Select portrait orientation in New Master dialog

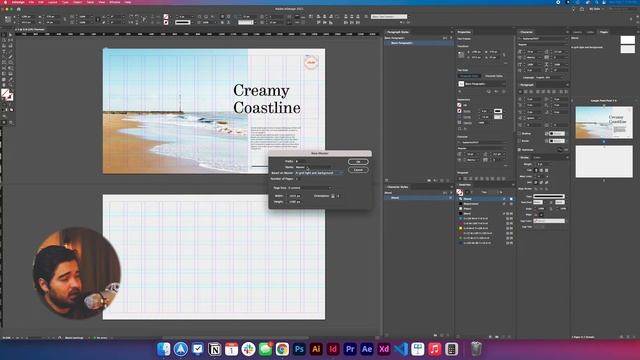pos(333,196)
